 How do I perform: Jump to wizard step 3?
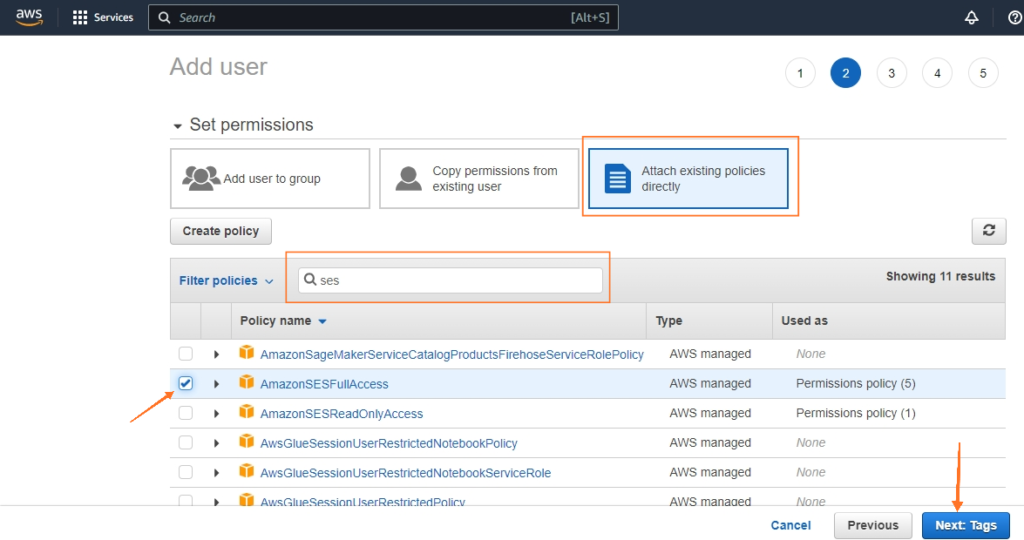coord(891,73)
